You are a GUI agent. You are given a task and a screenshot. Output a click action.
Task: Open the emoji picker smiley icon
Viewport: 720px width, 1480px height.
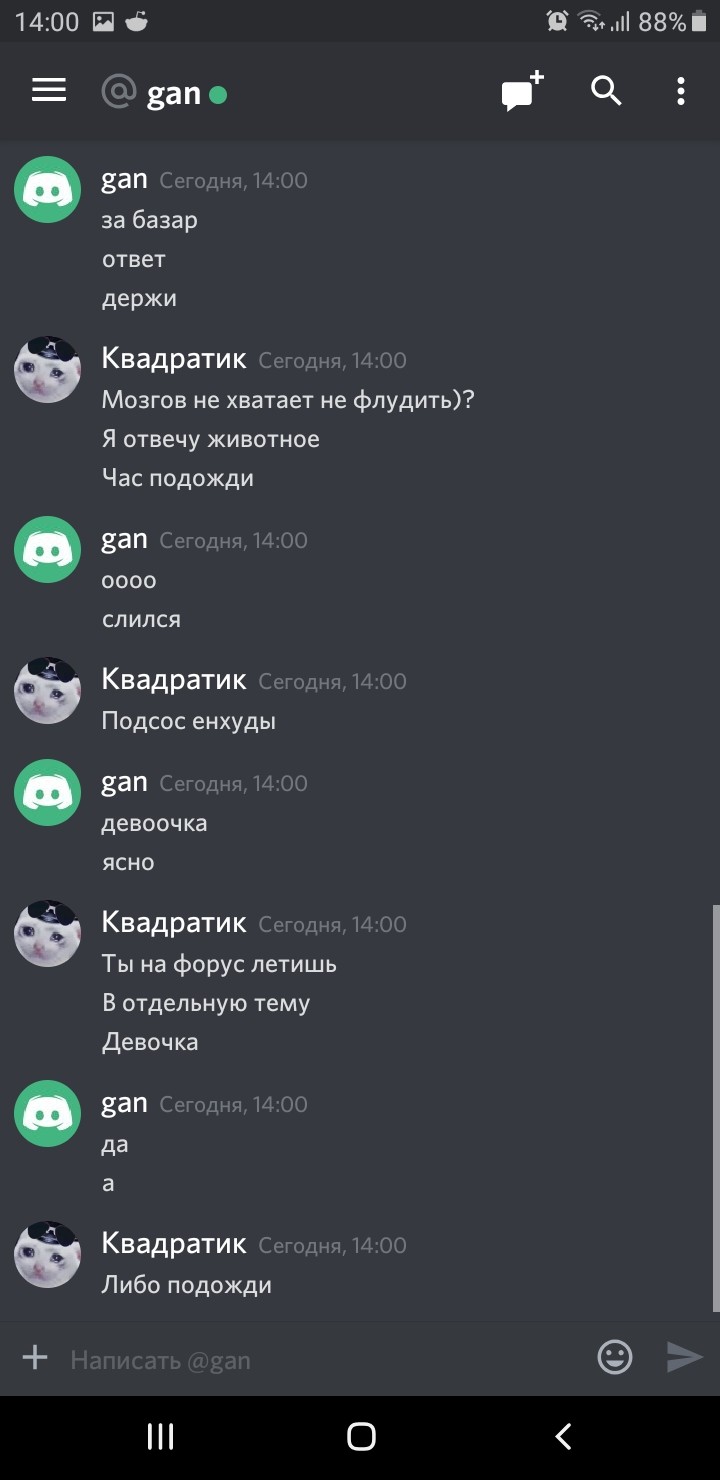coord(615,1357)
